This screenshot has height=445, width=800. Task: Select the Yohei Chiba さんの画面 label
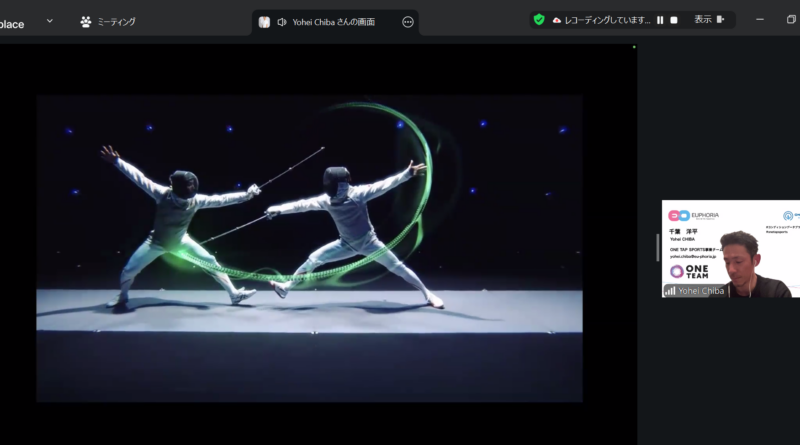point(334,21)
